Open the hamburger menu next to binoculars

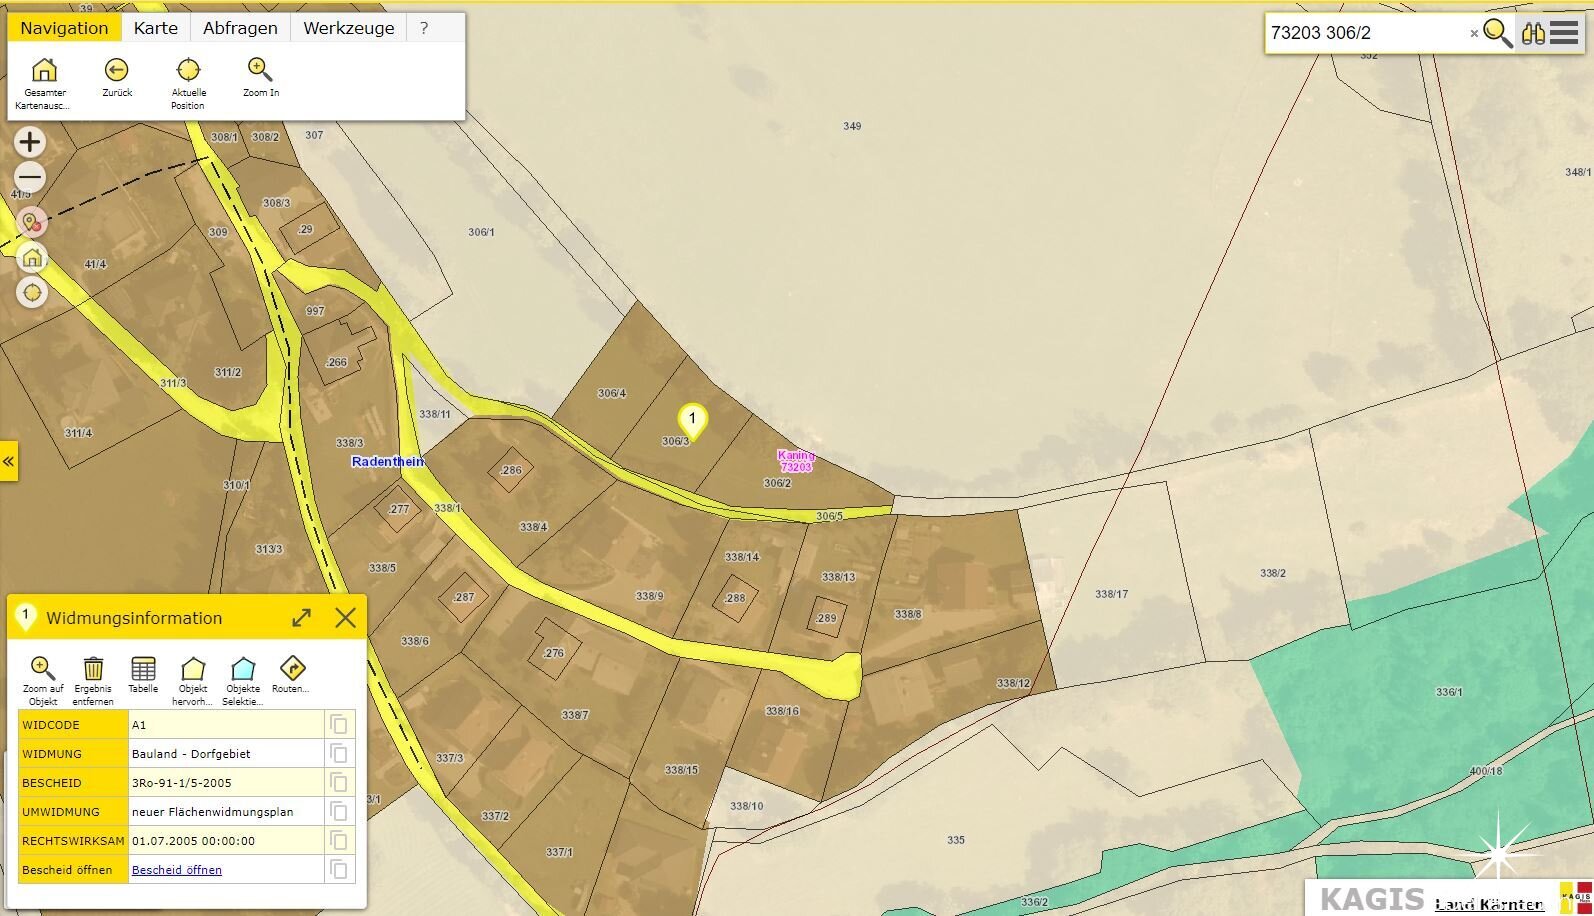pyautogui.click(x=1565, y=33)
